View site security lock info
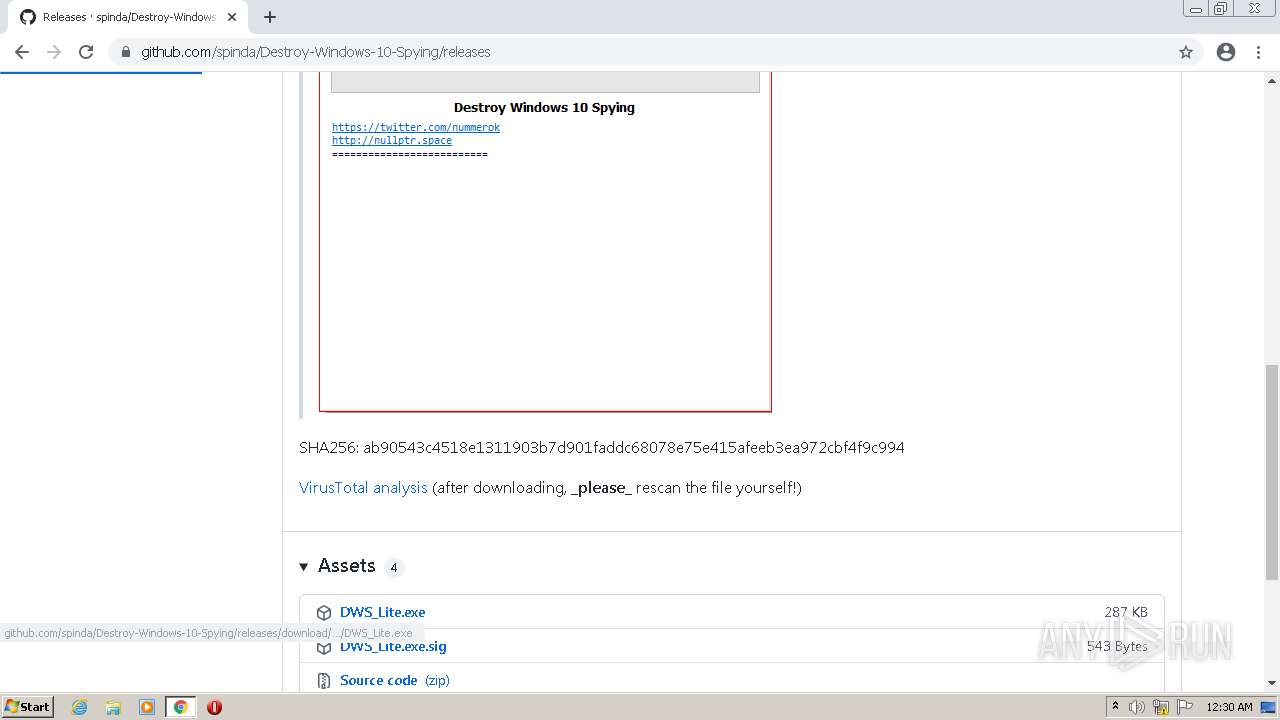The image size is (1280, 720). tap(126, 52)
